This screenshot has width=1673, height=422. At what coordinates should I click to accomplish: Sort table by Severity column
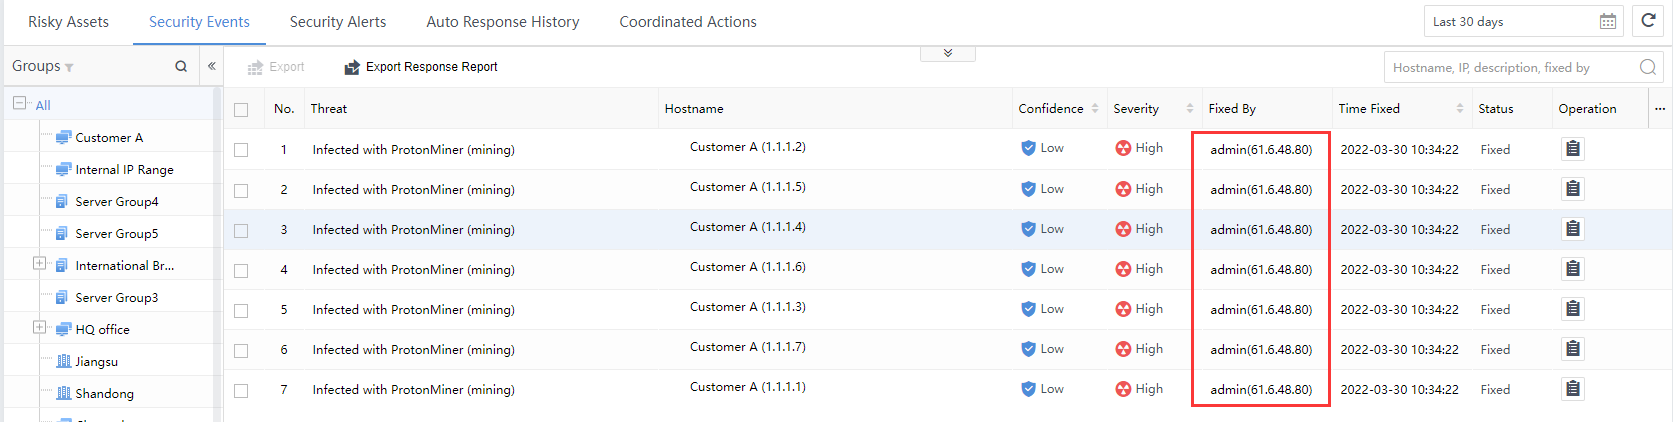pyautogui.click(x=1189, y=109)
